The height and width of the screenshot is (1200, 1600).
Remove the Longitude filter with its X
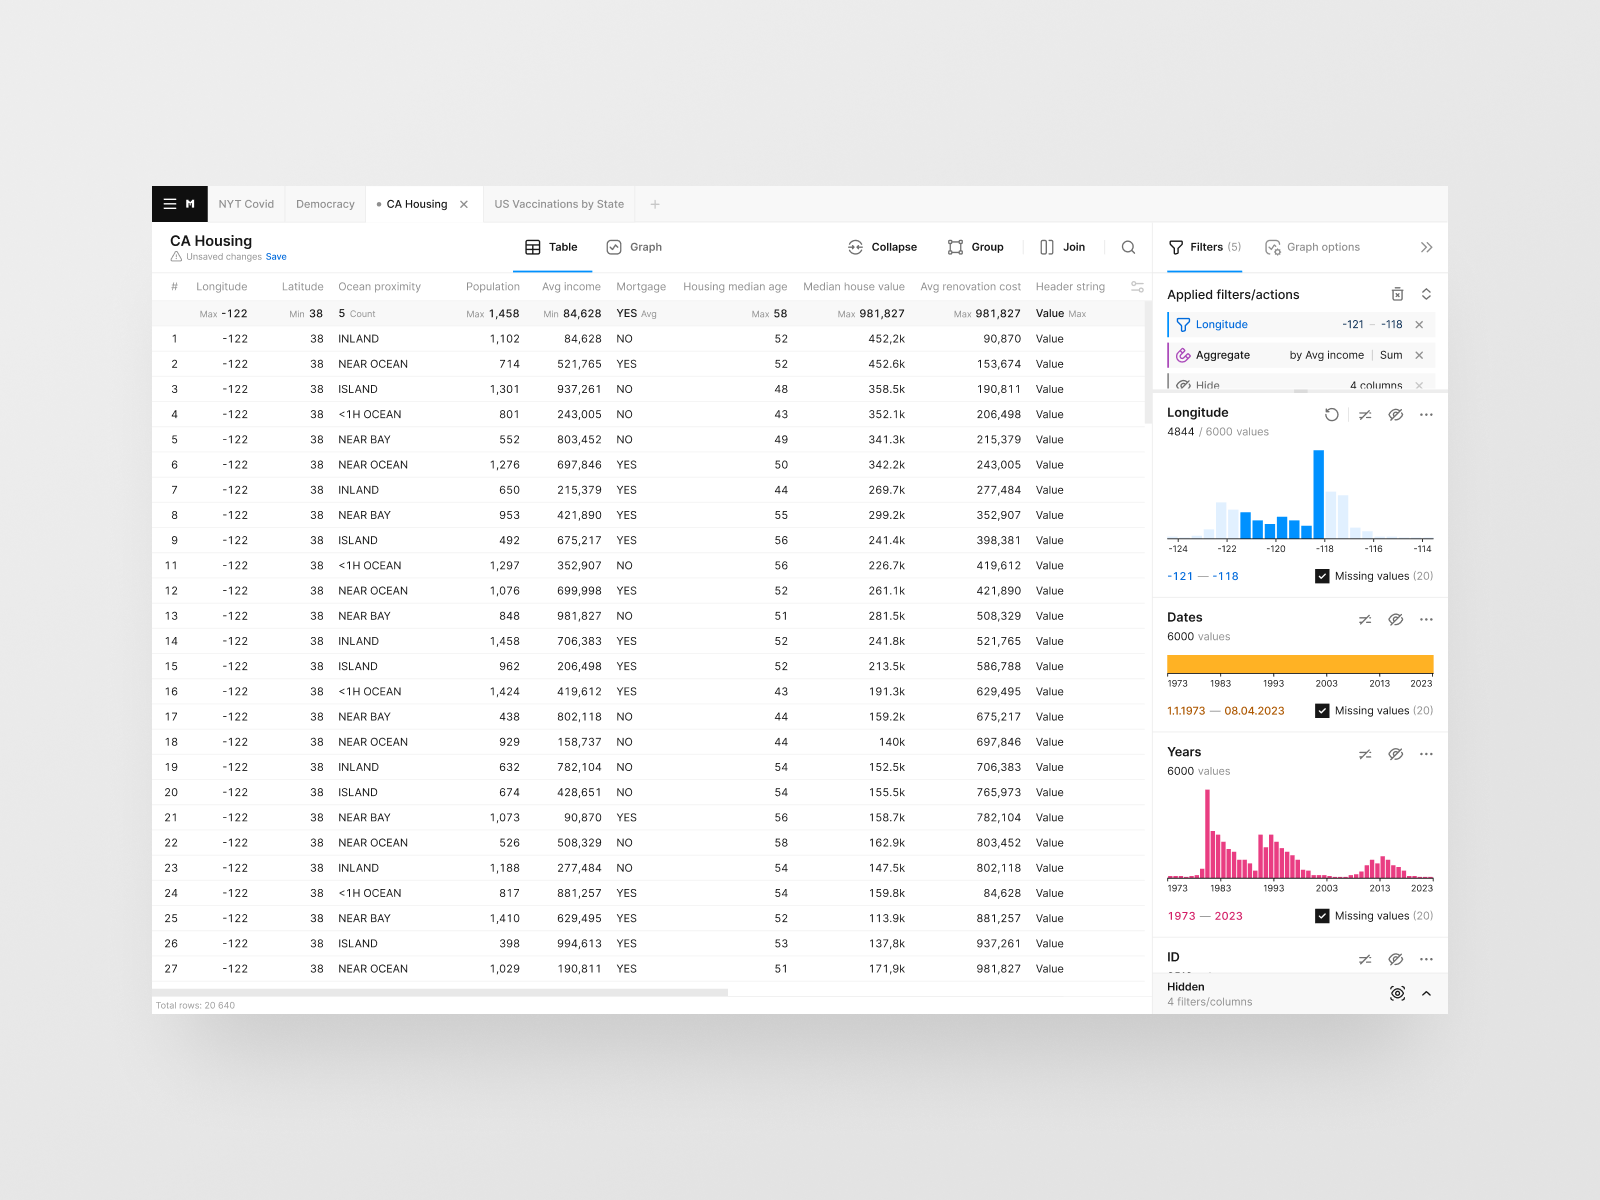coord(1419,324)
